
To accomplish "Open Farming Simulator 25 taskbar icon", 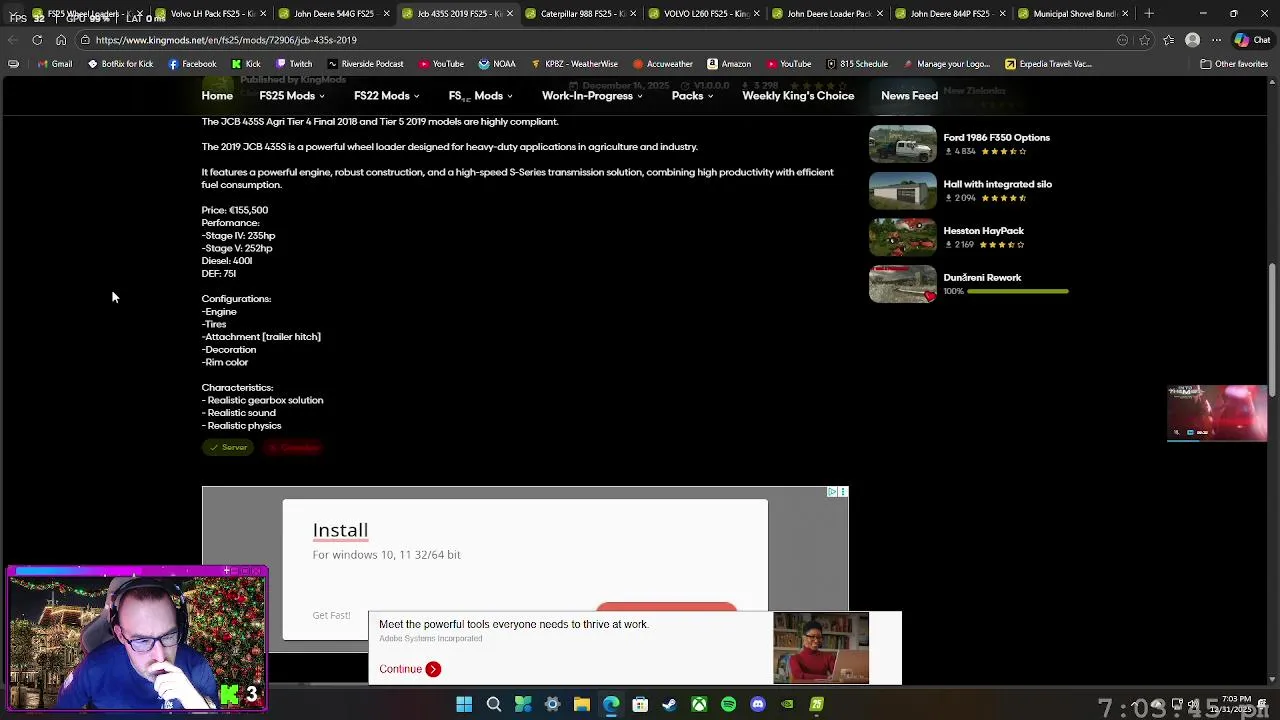I will click(x=817, y=705).
